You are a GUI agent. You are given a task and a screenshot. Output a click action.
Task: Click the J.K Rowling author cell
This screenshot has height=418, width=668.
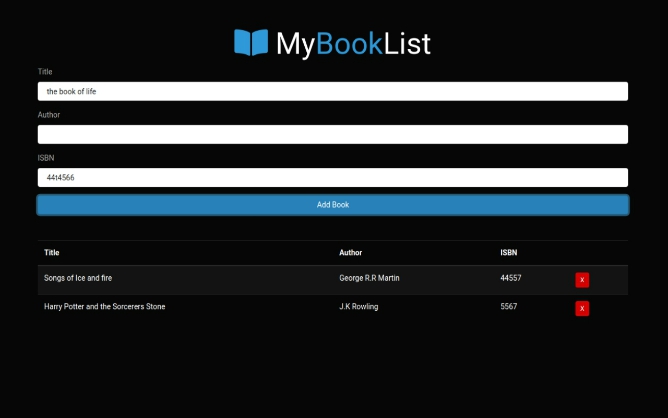point(359,307)
